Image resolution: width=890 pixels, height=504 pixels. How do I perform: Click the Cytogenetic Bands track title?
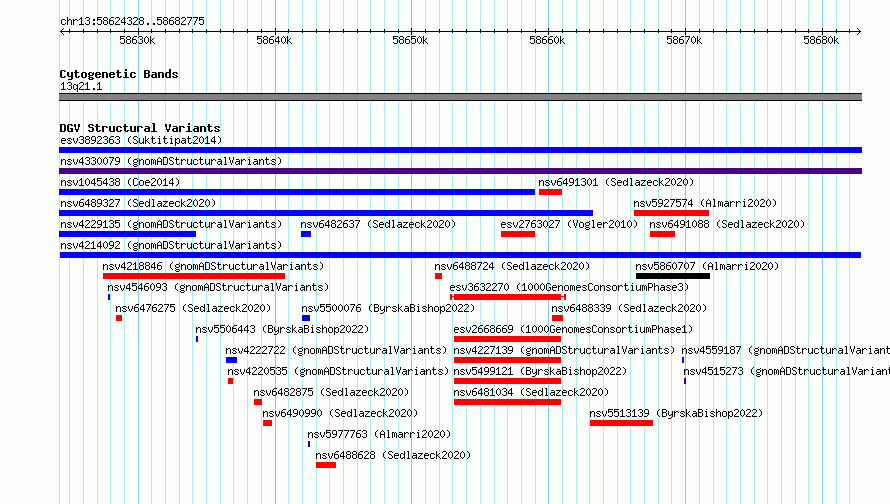tap(119, 74)
